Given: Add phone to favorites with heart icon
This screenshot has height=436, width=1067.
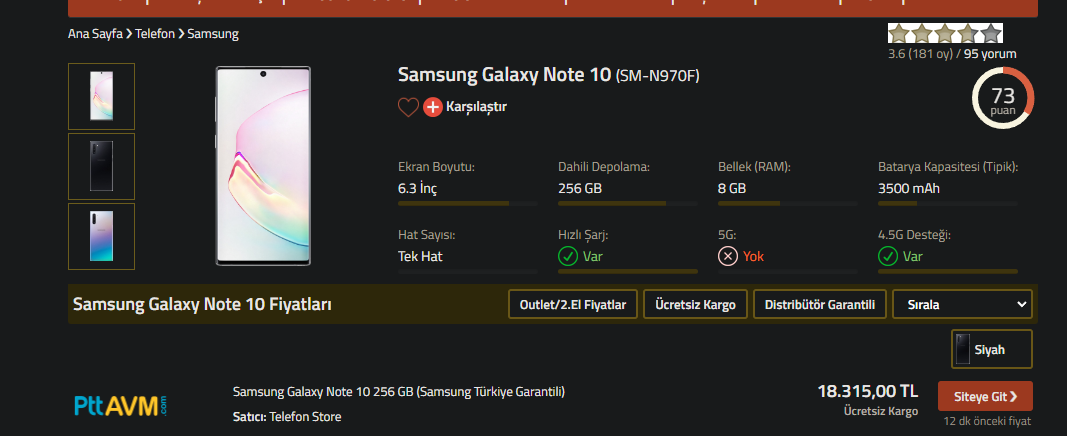Looking at the screenshot, I should (x=408, y=107).
